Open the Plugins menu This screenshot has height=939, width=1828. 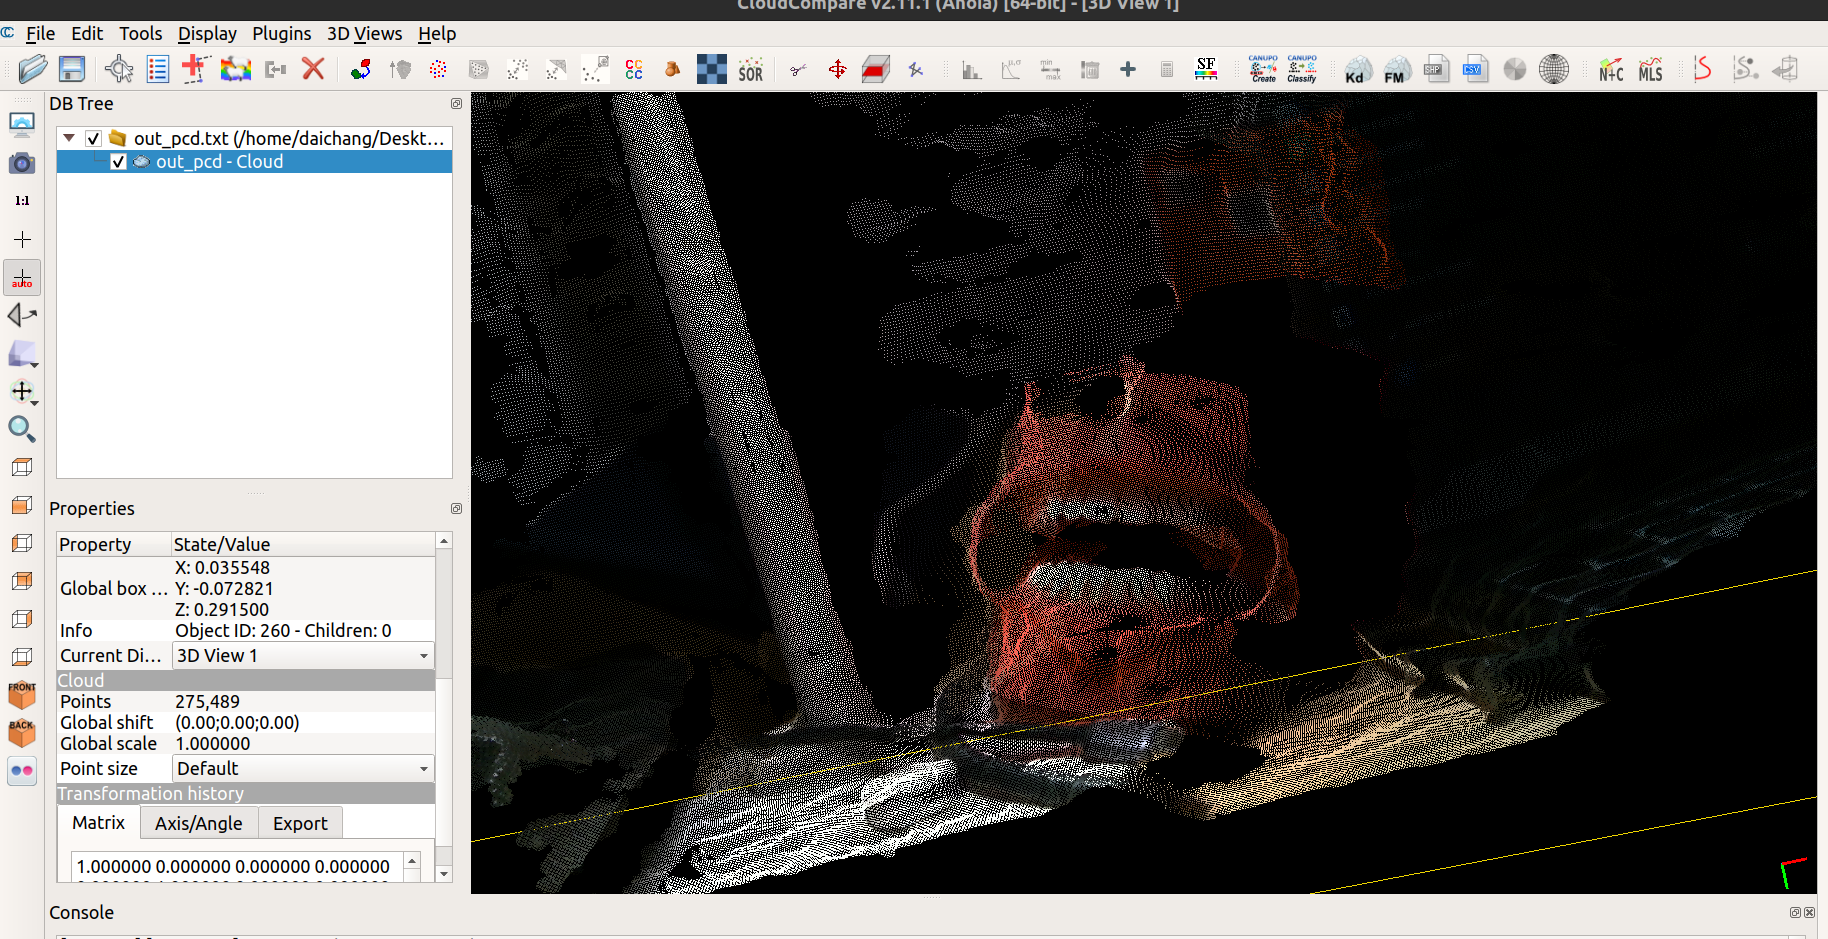point(282,34)
